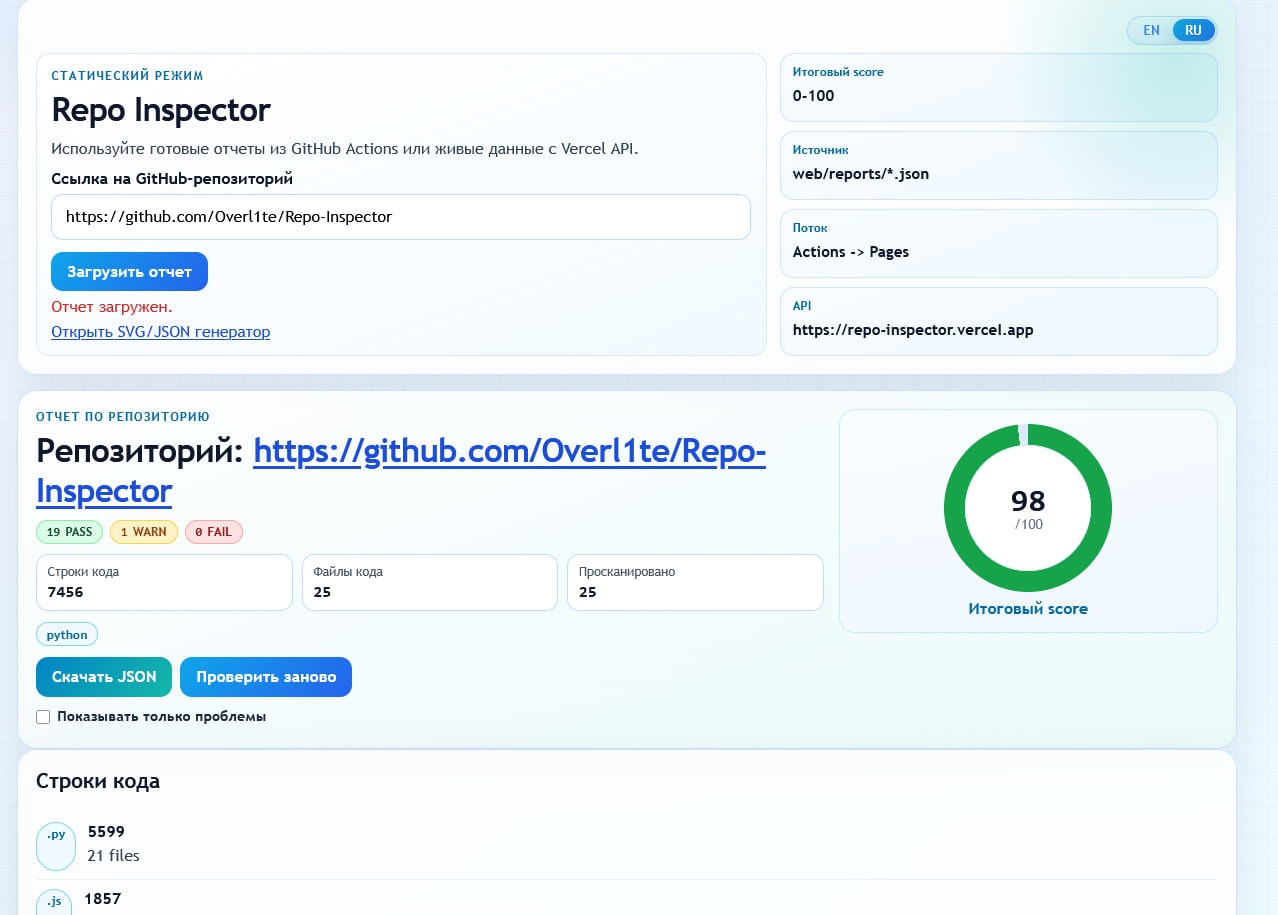
Task: Click the GitHub repository URL input field
Action: click(400, 217)
